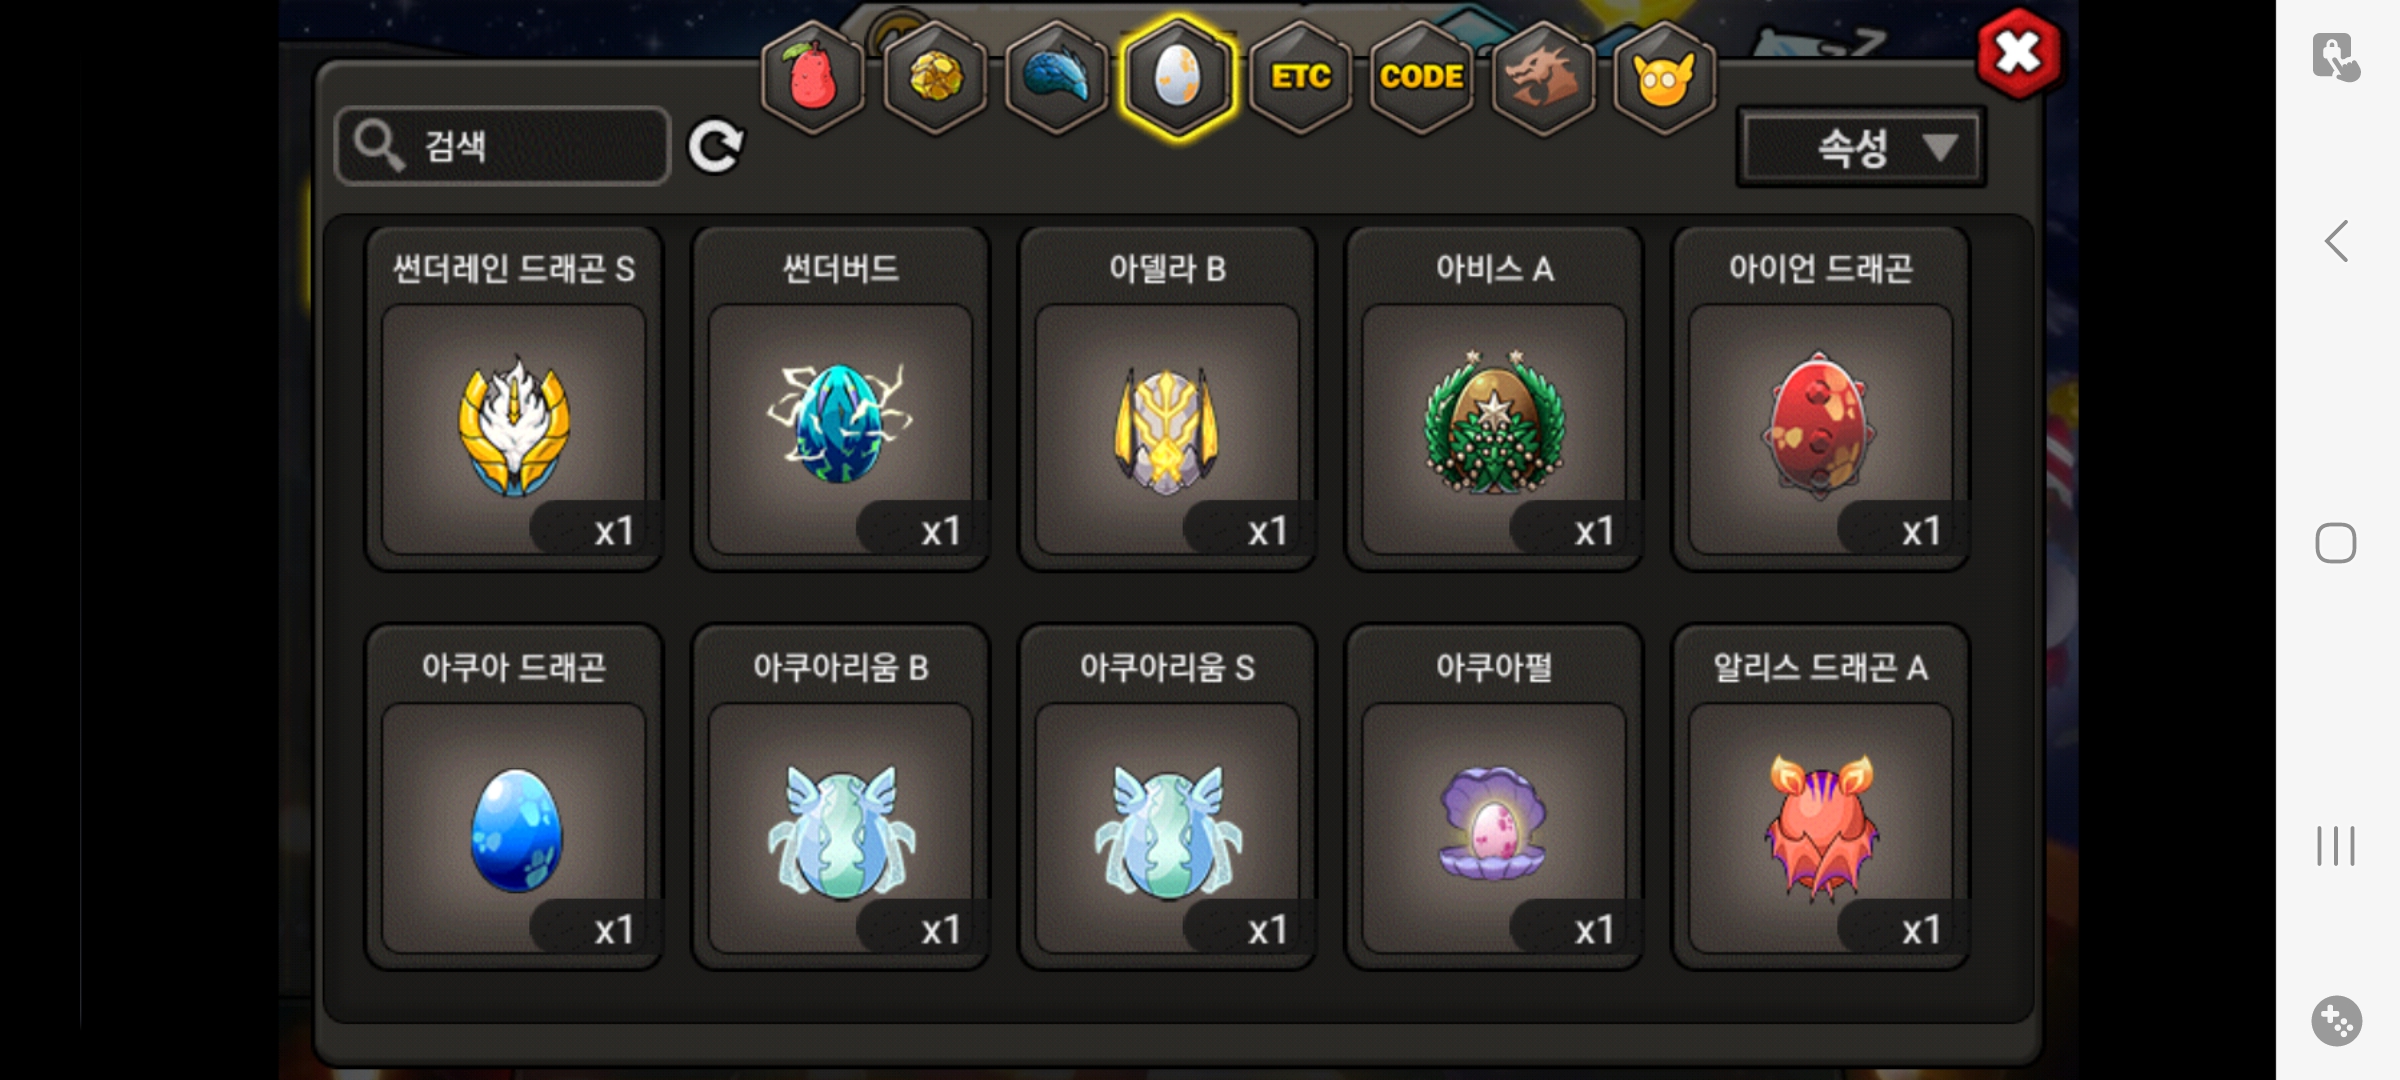Choose the 썬더버드 lightning egg
This screenshot has width=2400, height=1080.
(x=841, y=399)
